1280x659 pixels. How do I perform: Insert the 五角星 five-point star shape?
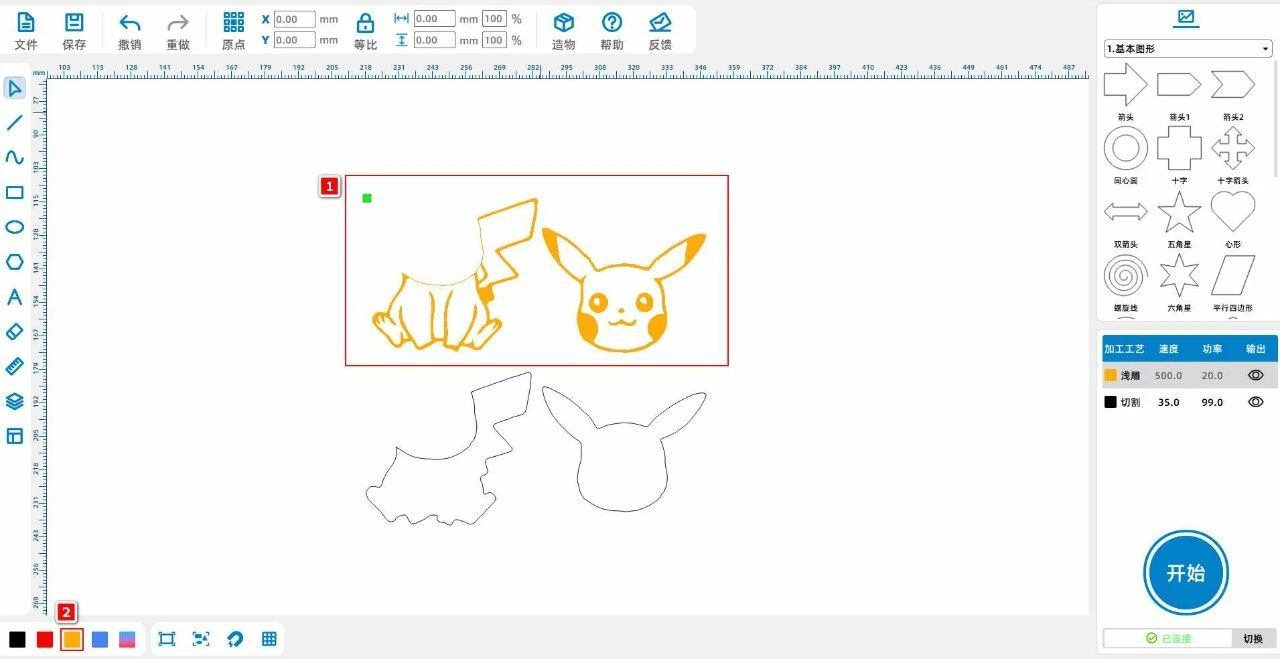pyautogui.click(x=1179, y=212)
